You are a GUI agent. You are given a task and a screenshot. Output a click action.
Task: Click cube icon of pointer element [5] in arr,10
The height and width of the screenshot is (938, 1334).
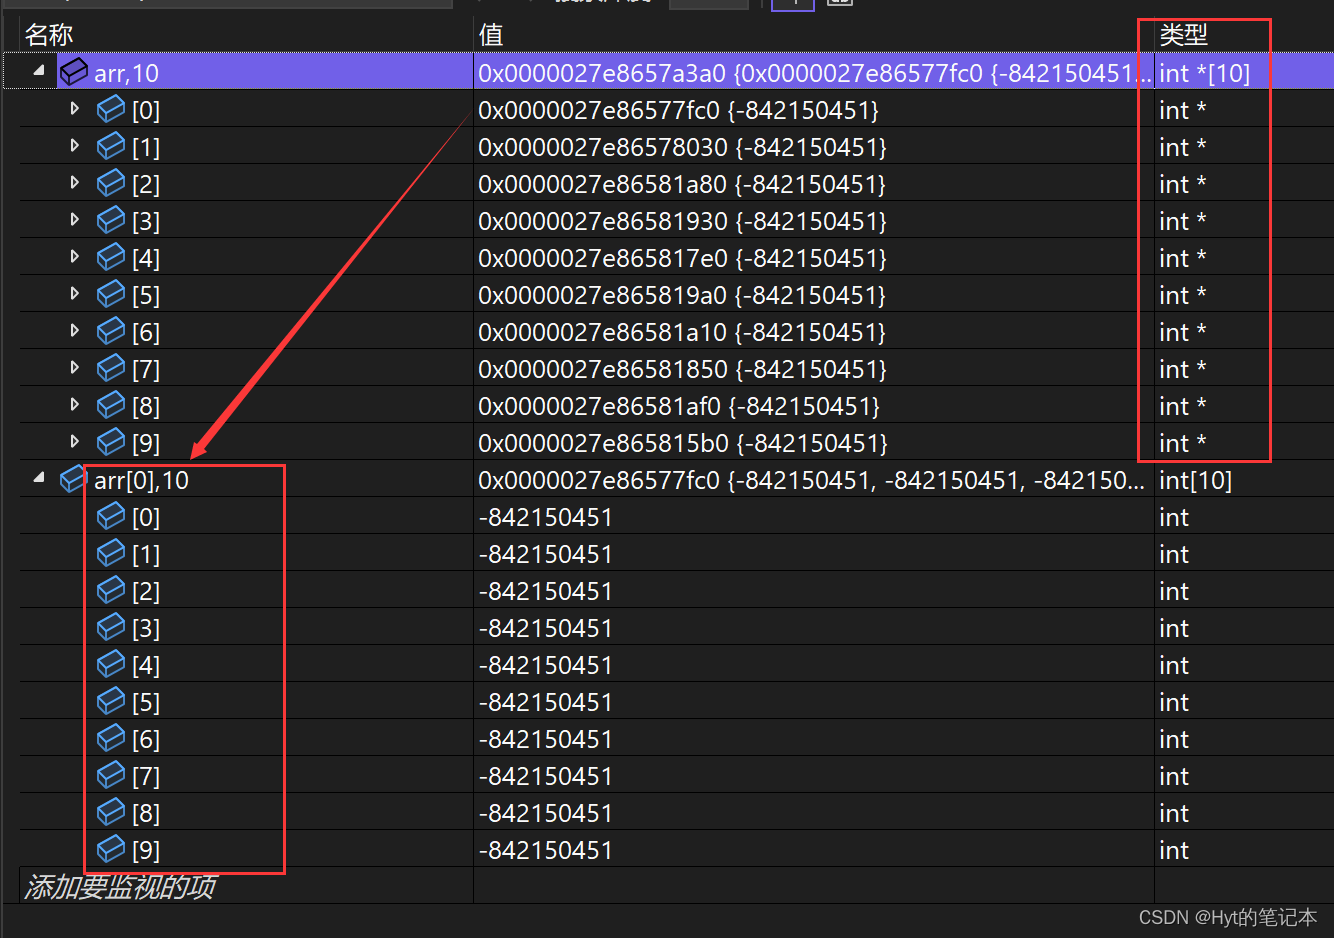click(x=111, y=293)
